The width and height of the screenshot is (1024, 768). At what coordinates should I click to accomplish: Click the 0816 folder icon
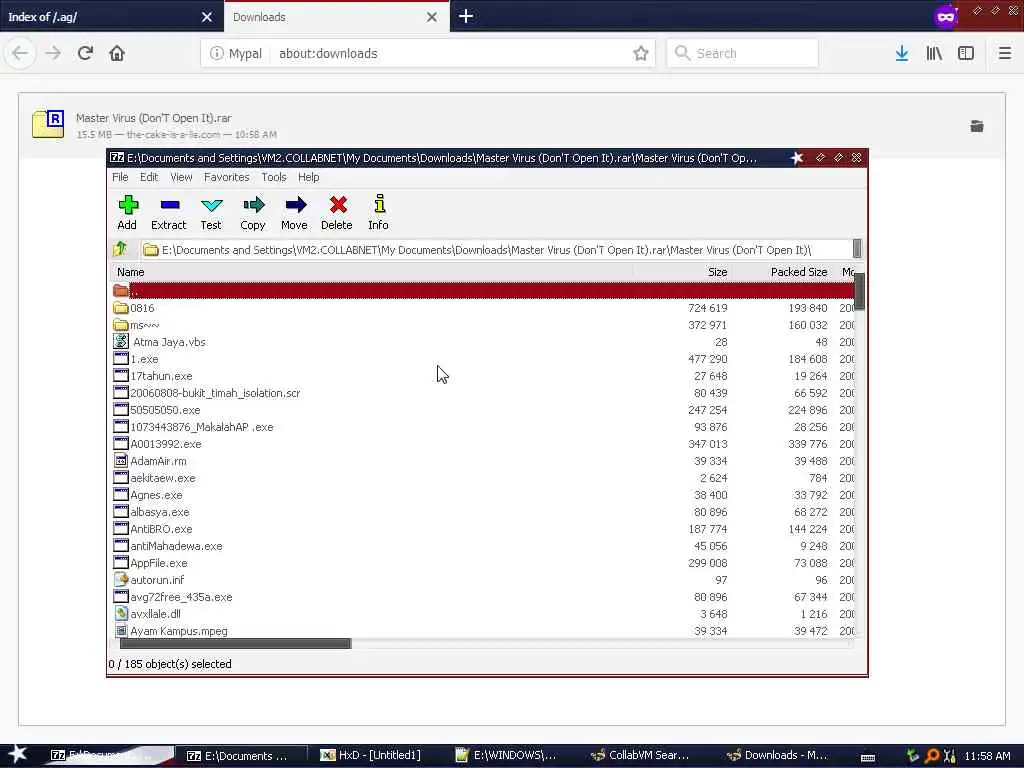point(121,308)
